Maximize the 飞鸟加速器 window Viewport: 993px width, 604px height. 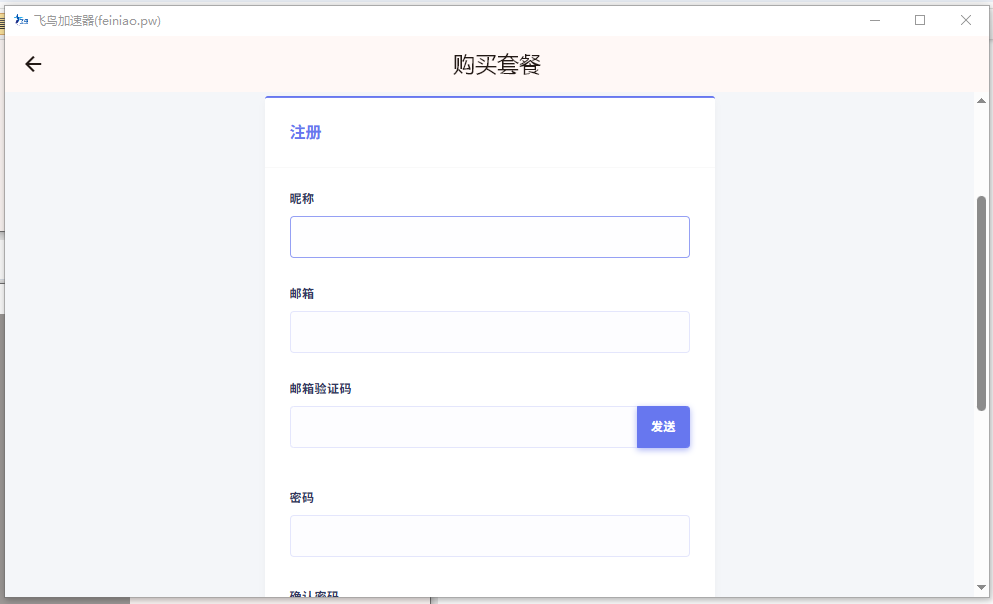pyautogui.click(x=920, y=20)
